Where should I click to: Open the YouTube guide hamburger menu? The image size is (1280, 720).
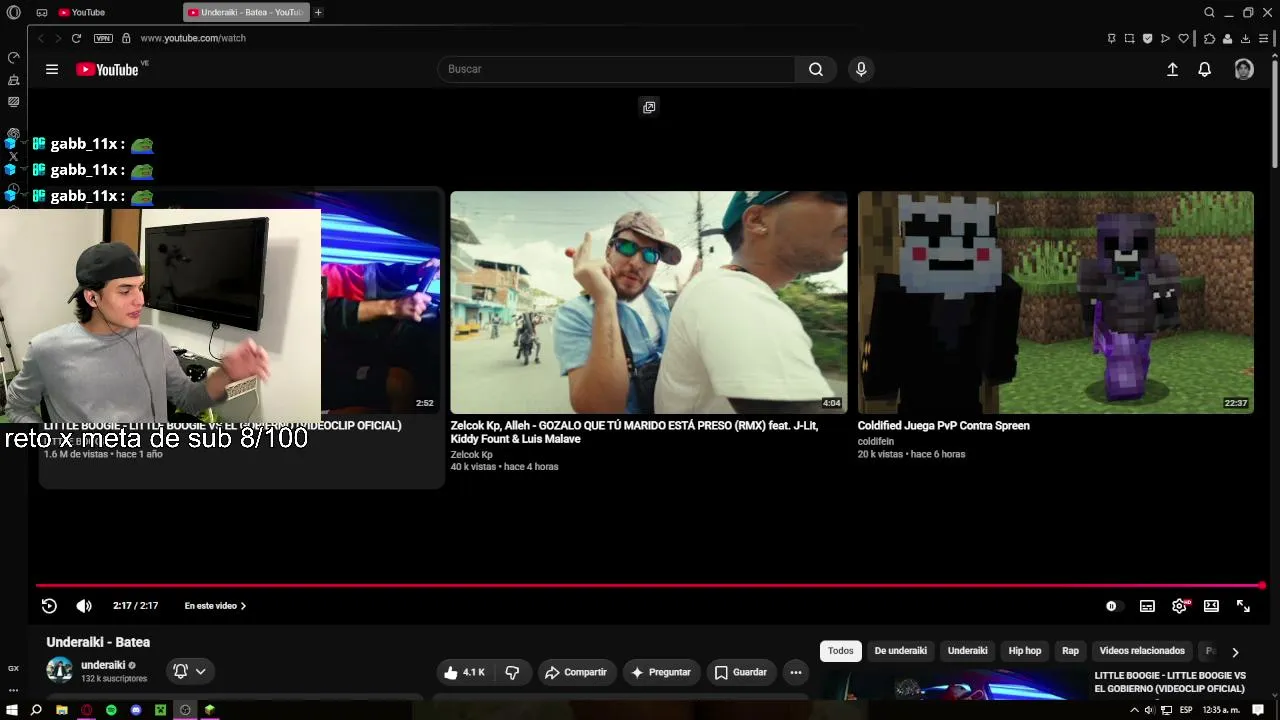pyautogui.click(x=52, y=69)
